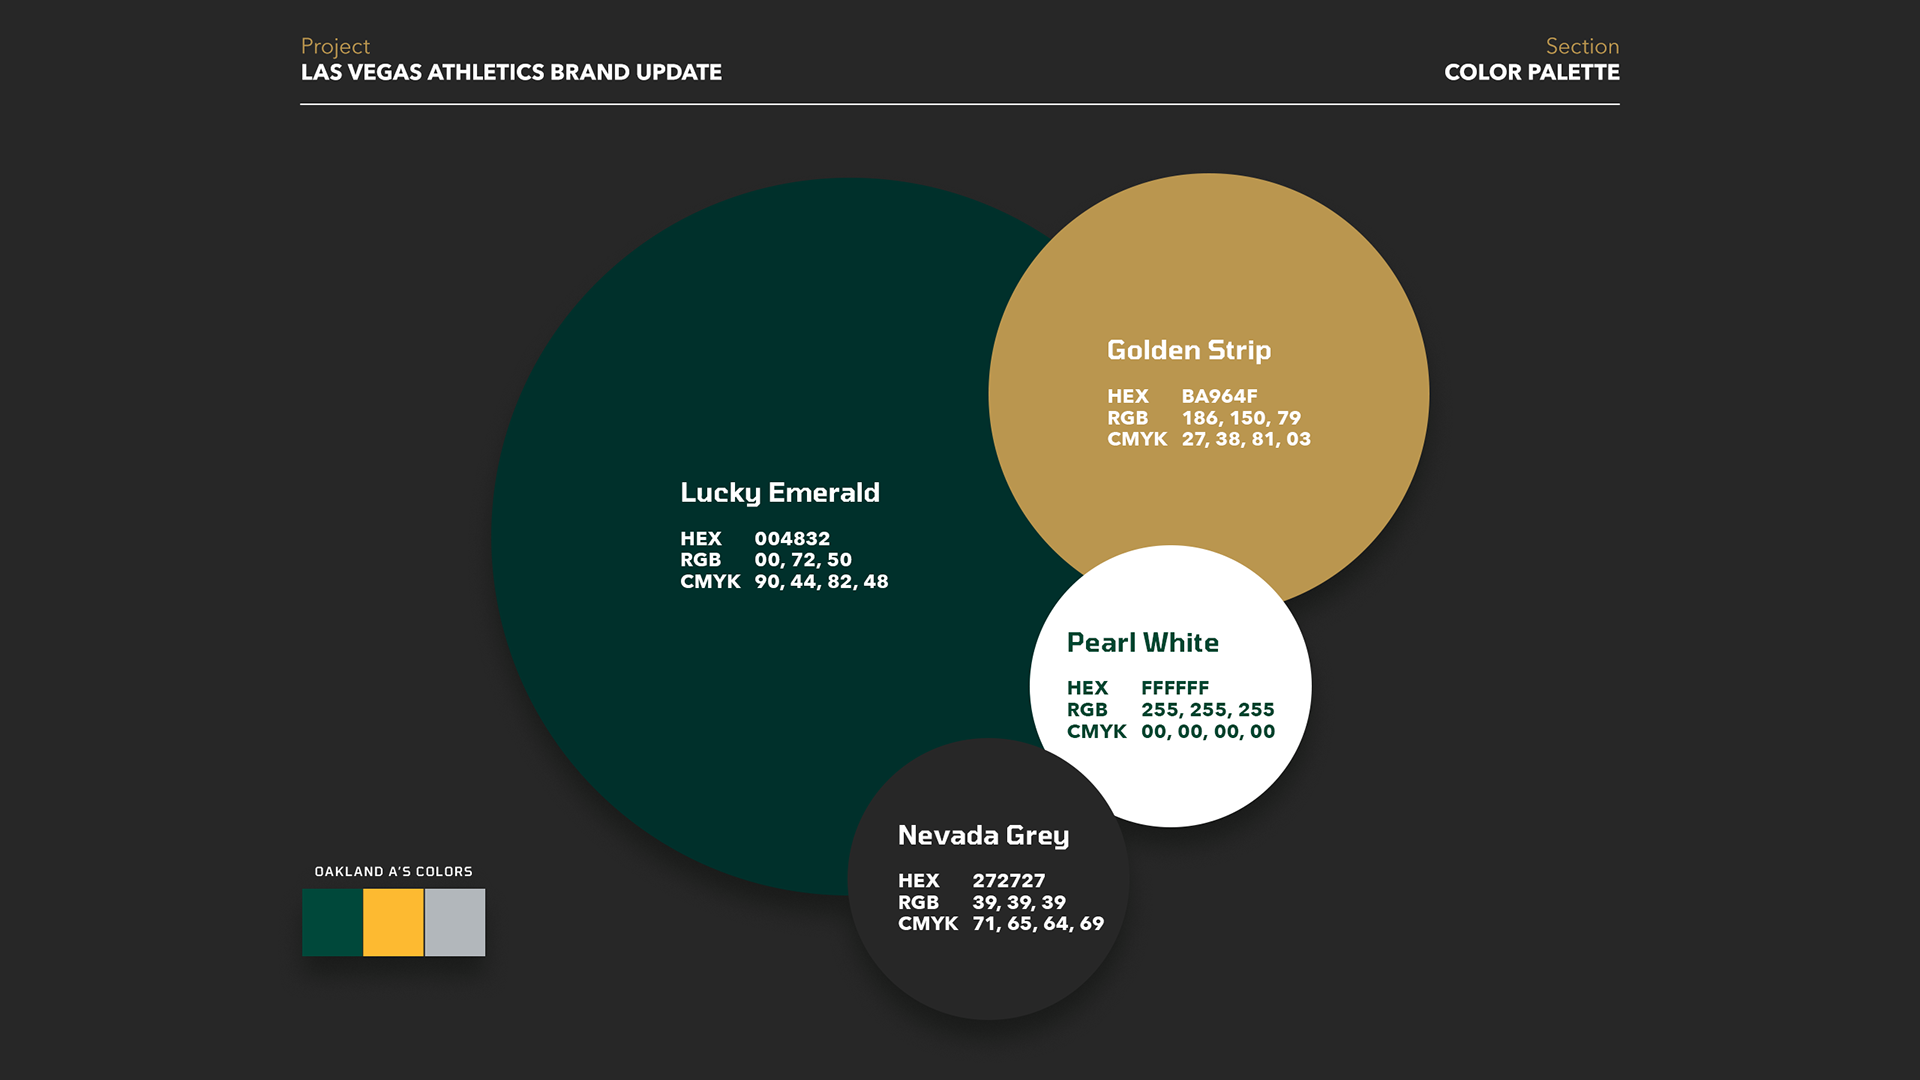The width and height of the screenshot is (1920, 1080).
Task: Click 'LAS VEGAS ATHLETICS BRAND UPDATE' title
Action: [511, 73]
